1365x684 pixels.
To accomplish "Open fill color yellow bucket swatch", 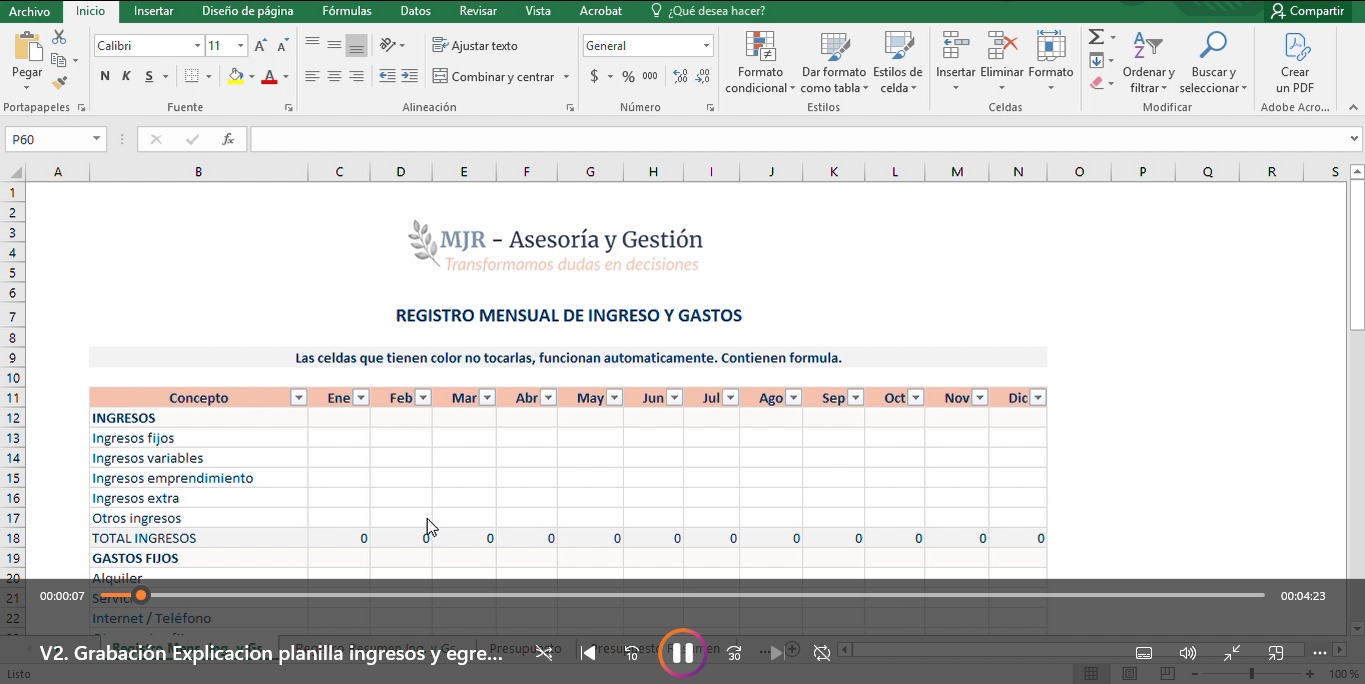I will [x=235, y=76].
